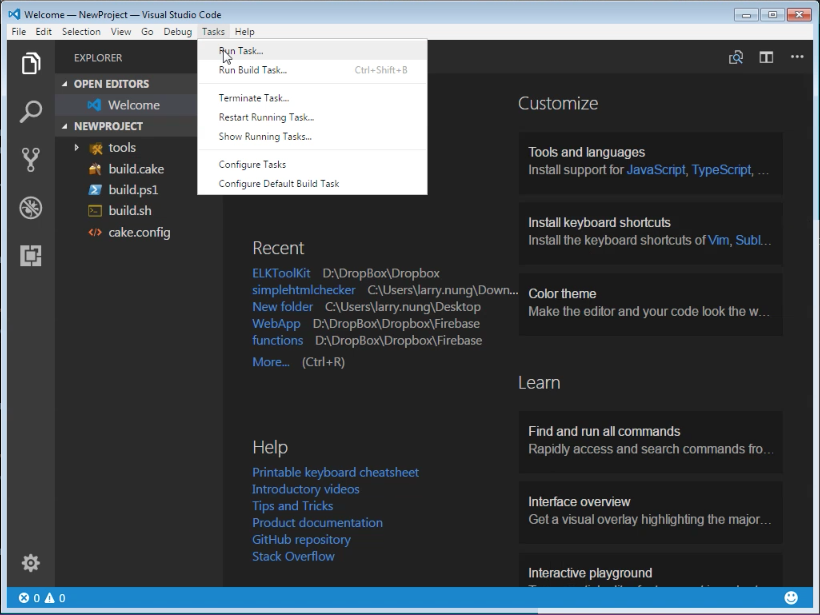The image size is (820, 615).
Task: Close the open Tasks menu
Action: 213,32
